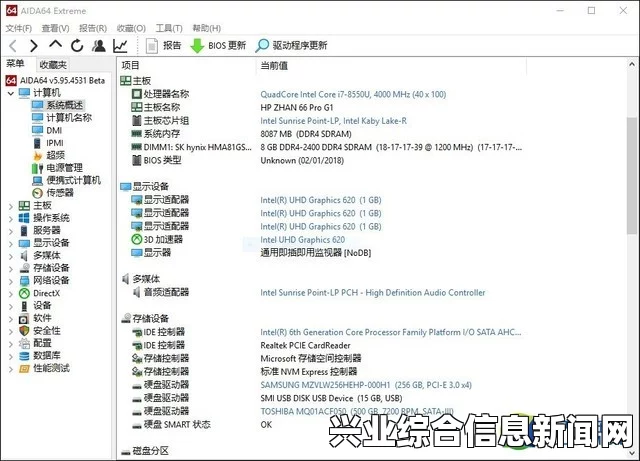Open the 文件(F) menu
The image size is (640, 461).
click(18, 28)
